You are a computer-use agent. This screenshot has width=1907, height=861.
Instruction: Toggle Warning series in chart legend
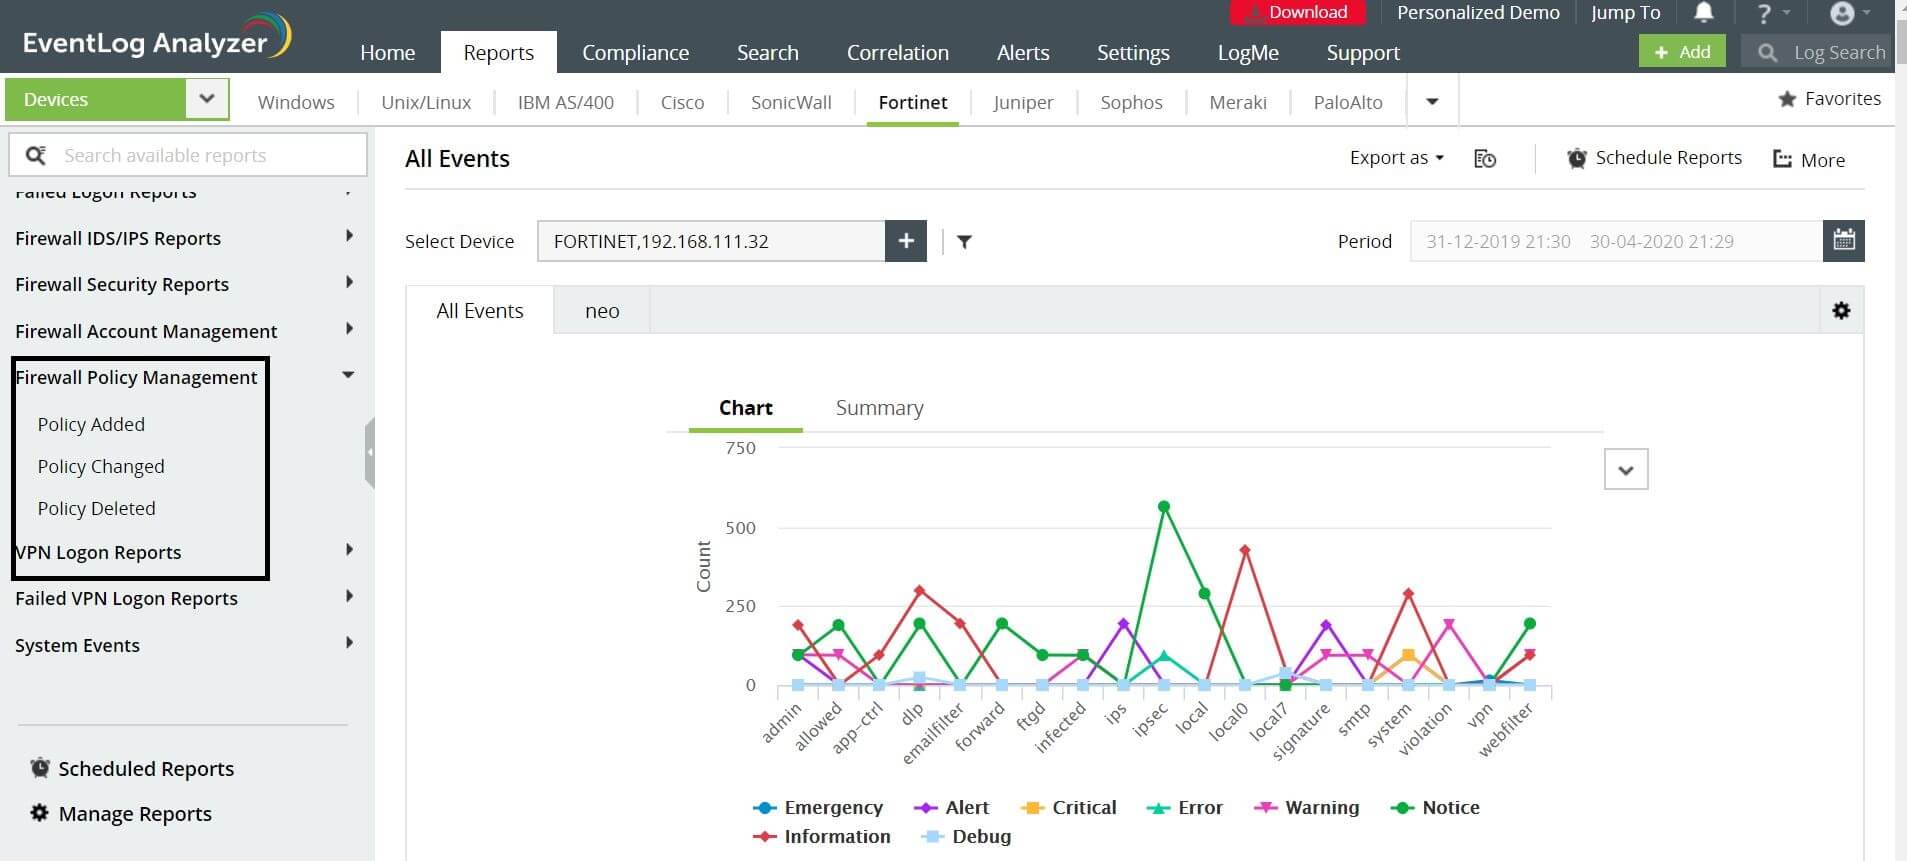click(x=1306, y=807)
